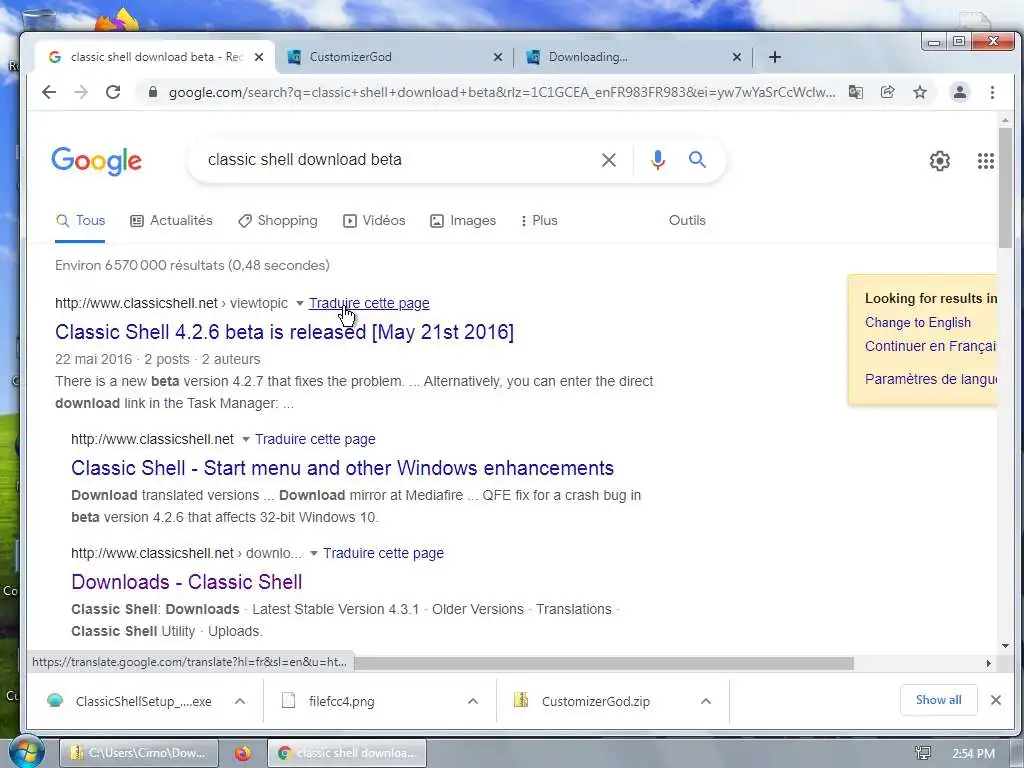
Task: Open Firefox from the taskbar
Action: 242,753
